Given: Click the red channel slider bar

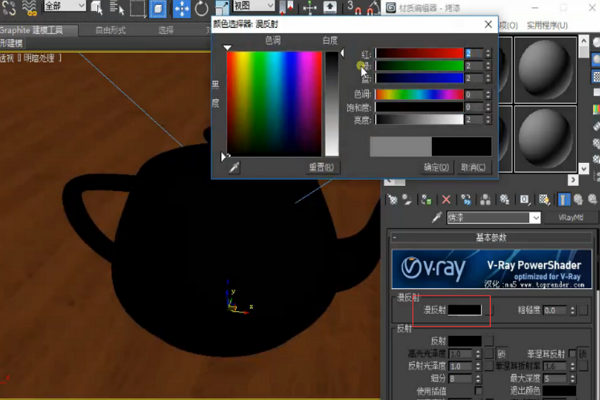Looking at the screenshot, I should coord(419,53).
